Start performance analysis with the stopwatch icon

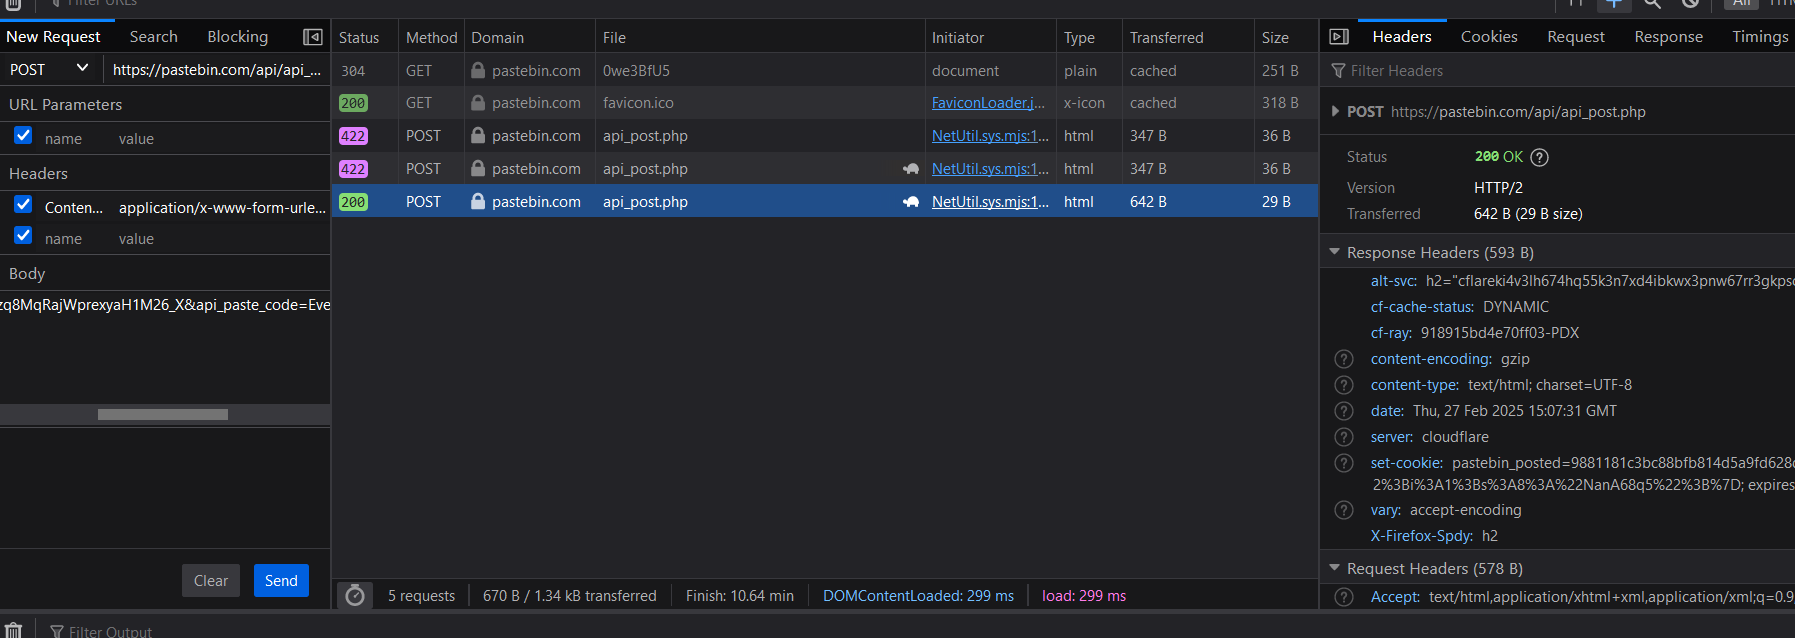(x=355, y=596)
